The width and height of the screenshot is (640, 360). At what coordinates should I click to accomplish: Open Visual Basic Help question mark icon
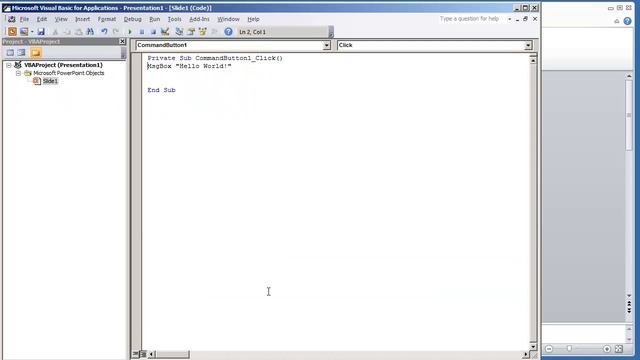(228, 31)
